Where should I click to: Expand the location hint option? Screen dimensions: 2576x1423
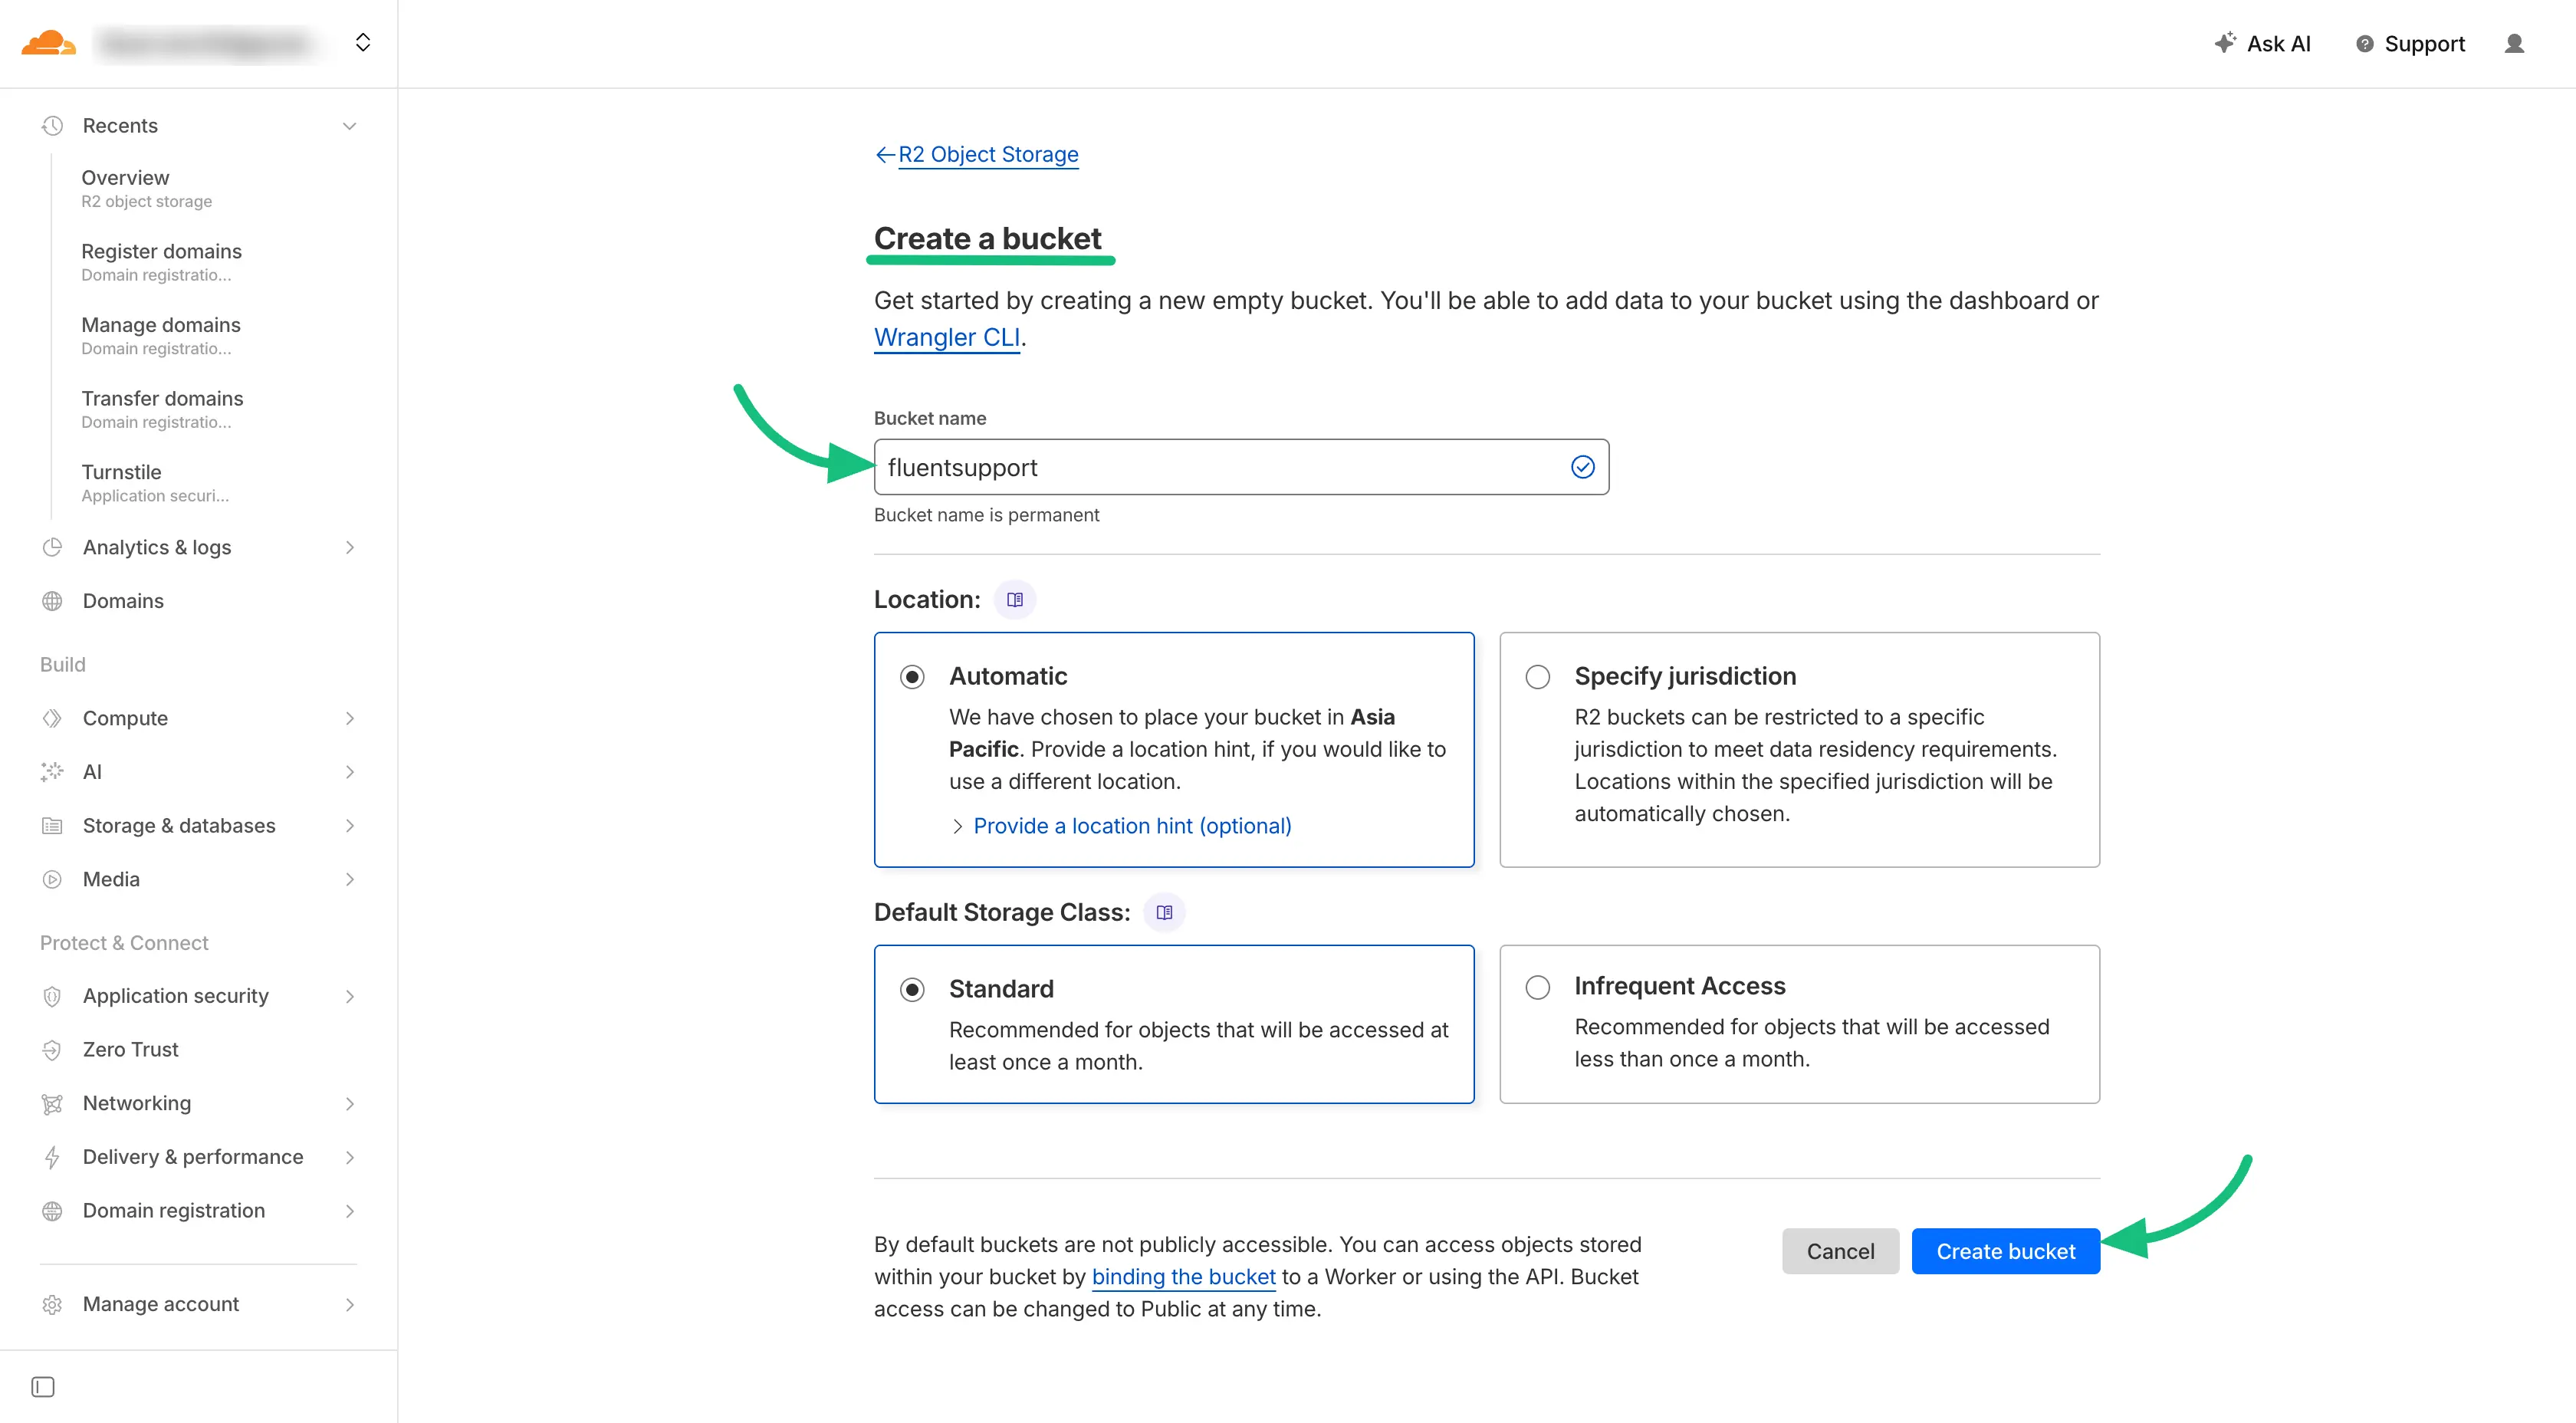tap(1131, 826)
